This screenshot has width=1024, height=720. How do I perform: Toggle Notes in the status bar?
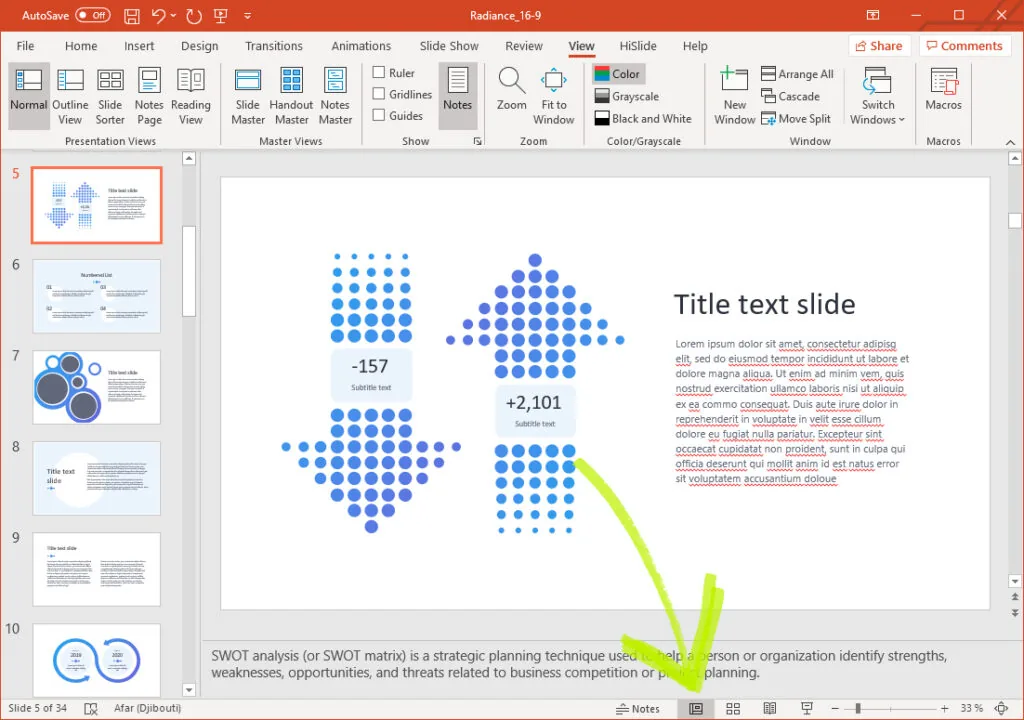(x=638, y=709)
